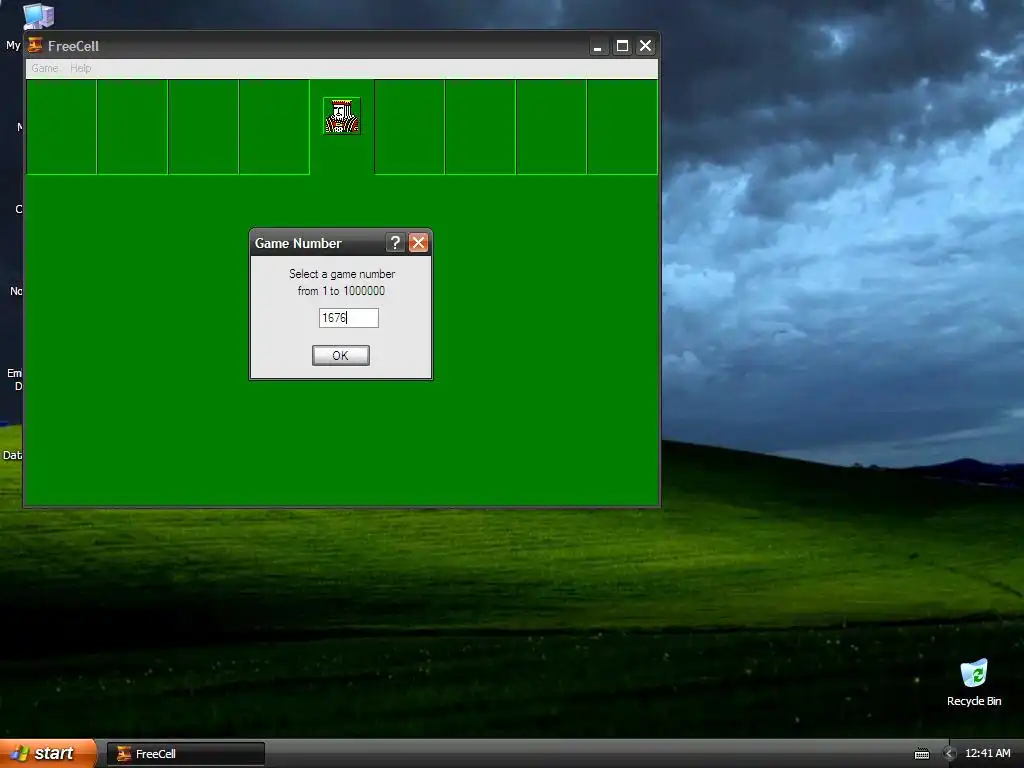The width and height of the screenshot is (1024, 768).
Task: Open the Game menu
Action: 44,68
